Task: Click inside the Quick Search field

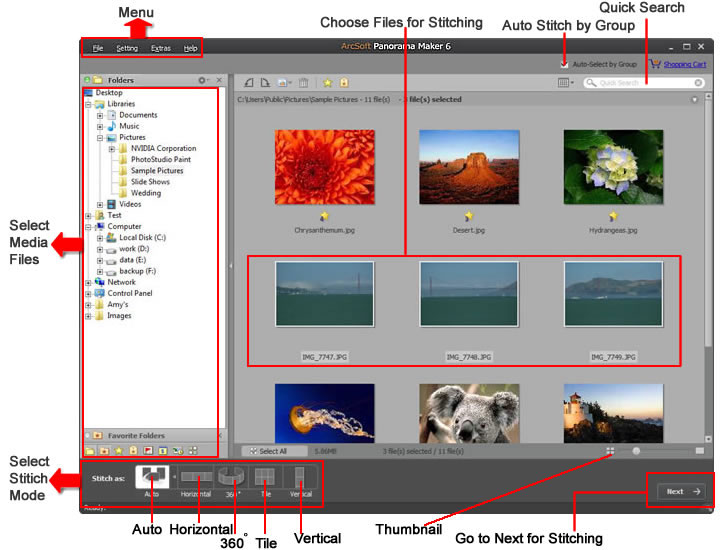Action: click(x=643, y=83)
